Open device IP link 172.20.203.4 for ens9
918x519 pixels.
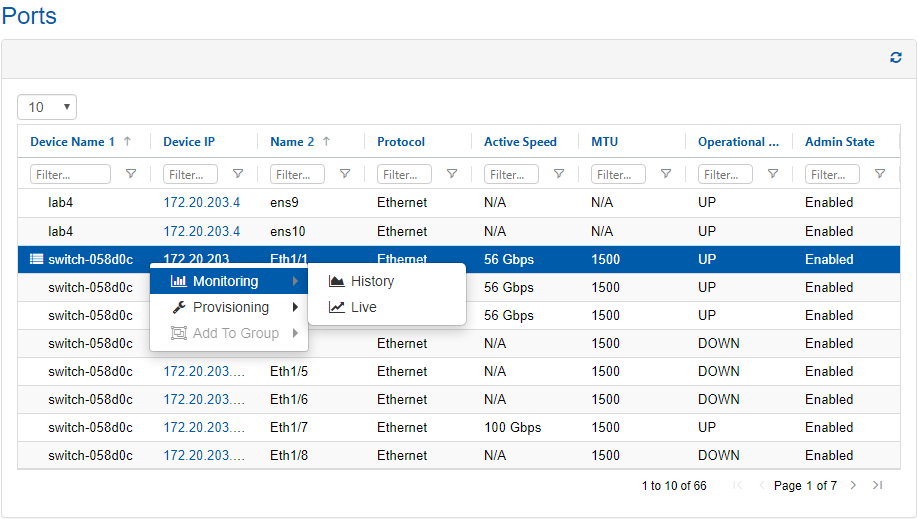202,203
